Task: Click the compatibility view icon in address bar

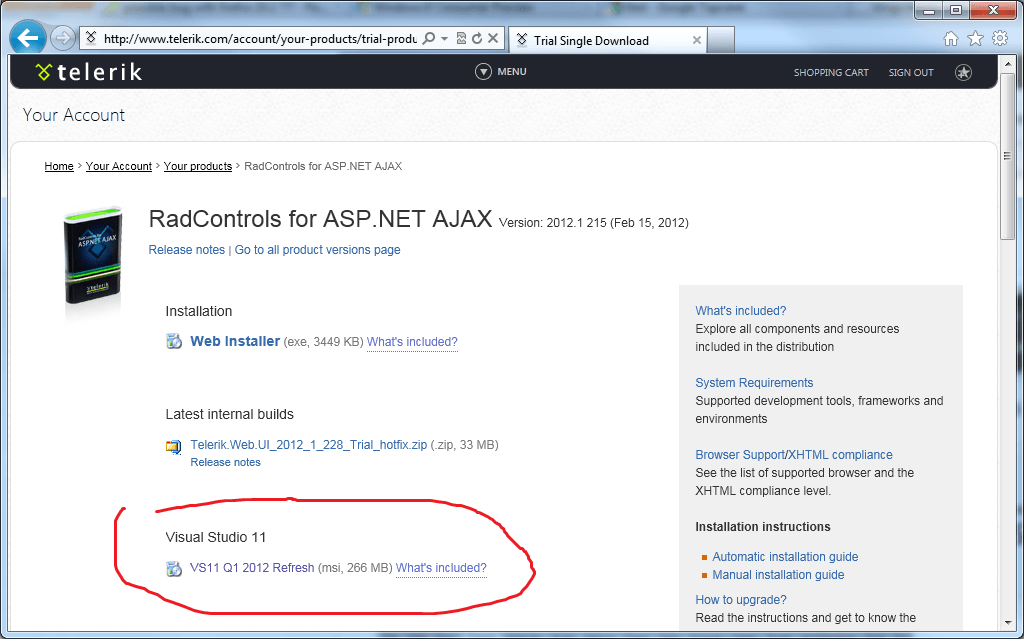Action: [461, 39]
